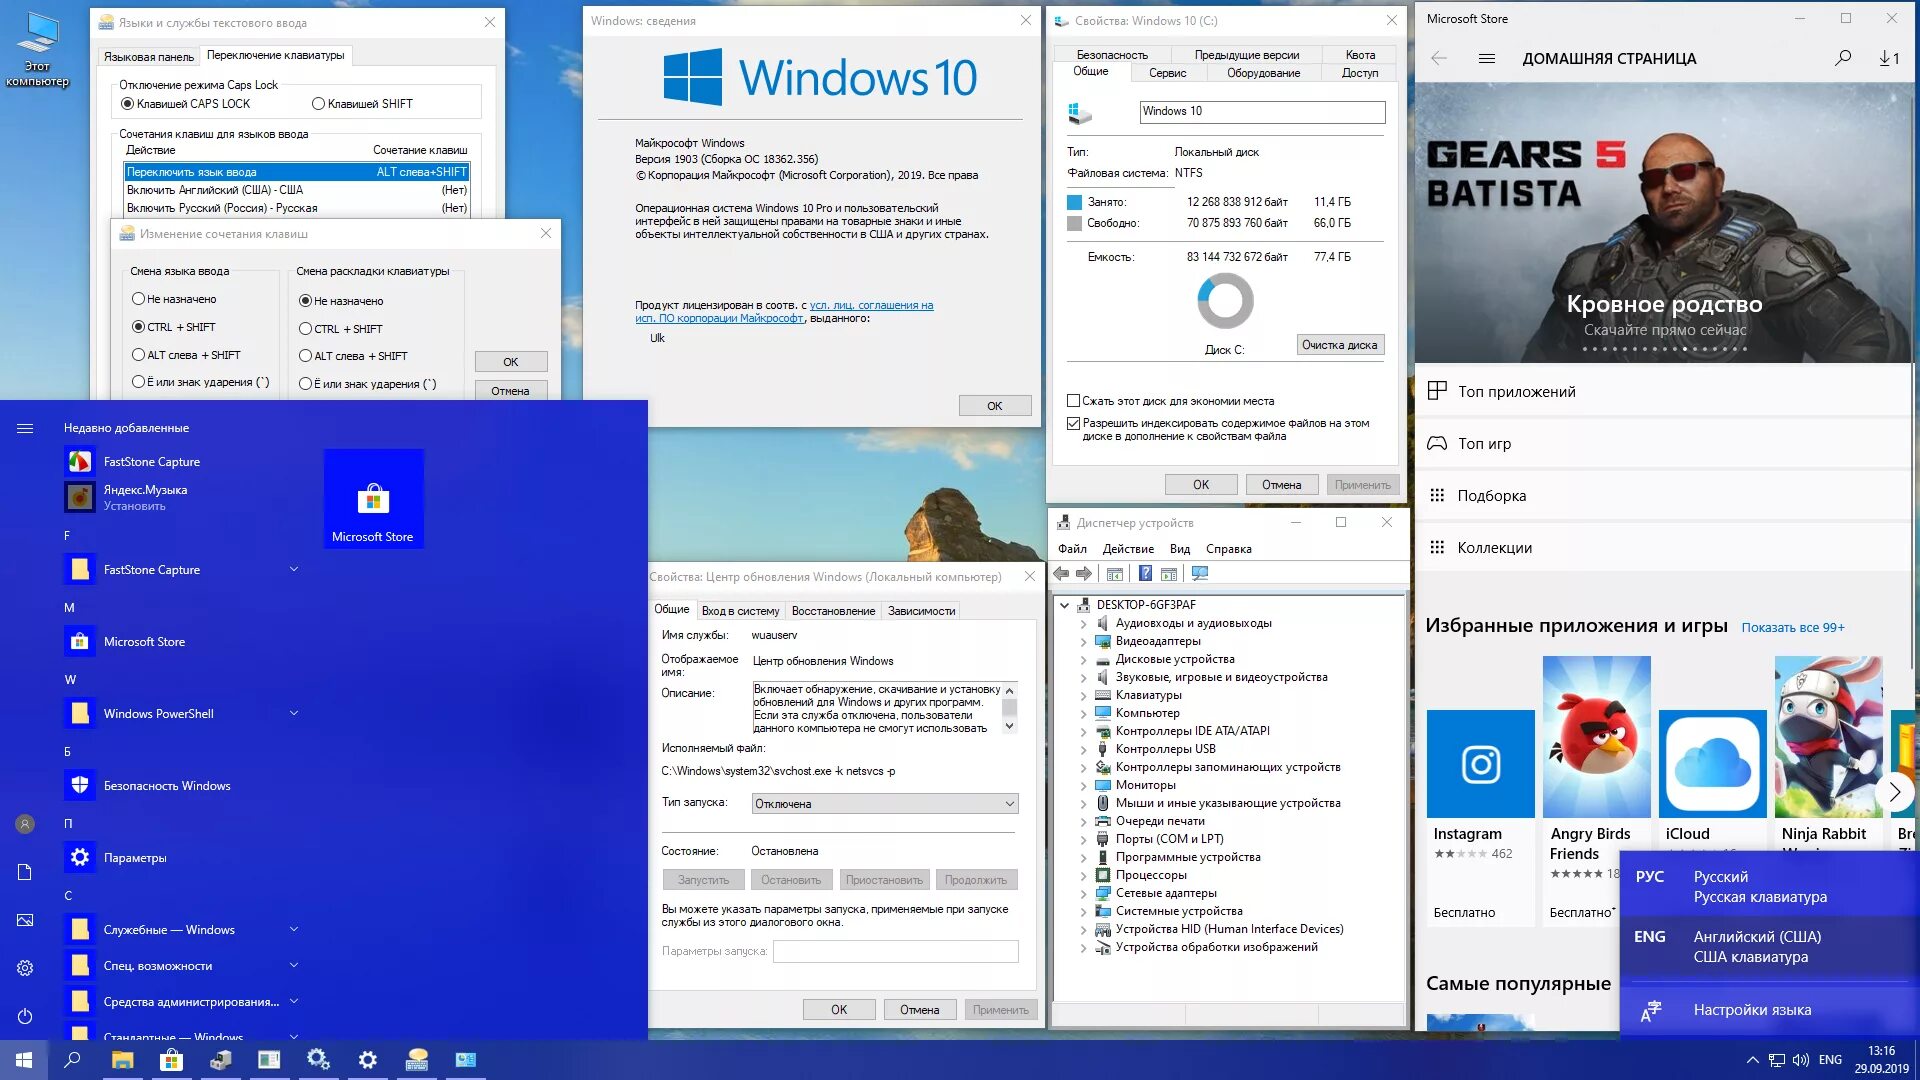Image resolution: width=1920 pixels, height=1080 pixels.
Task: Open Pictures icon in Start menu sidebar
Action: click(25, 920)
